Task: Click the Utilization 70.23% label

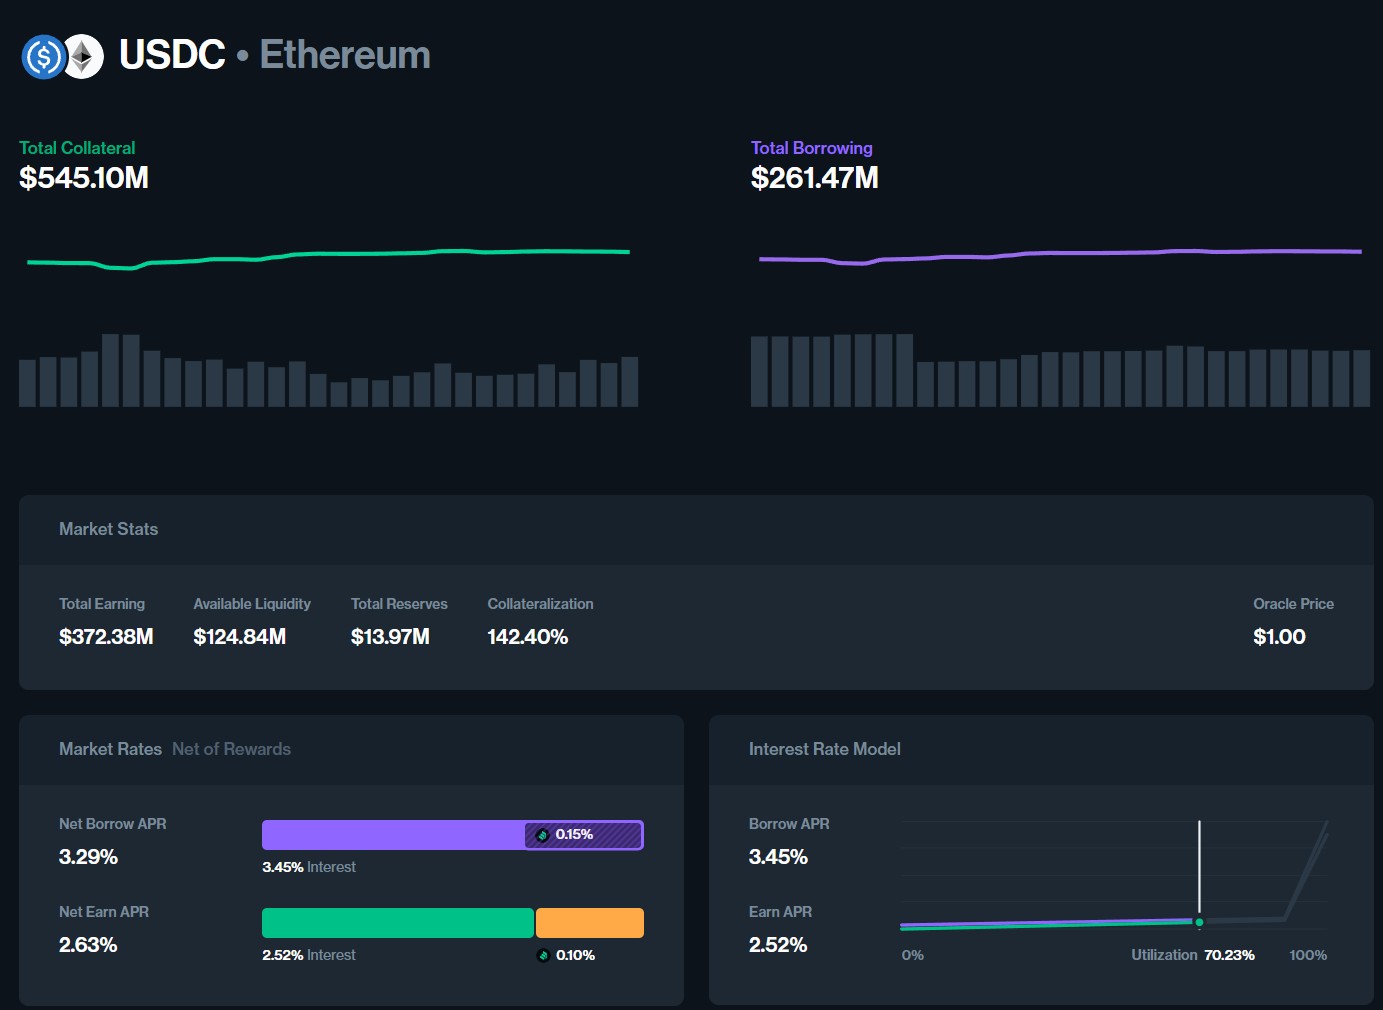Action: tap(1192, 955)
